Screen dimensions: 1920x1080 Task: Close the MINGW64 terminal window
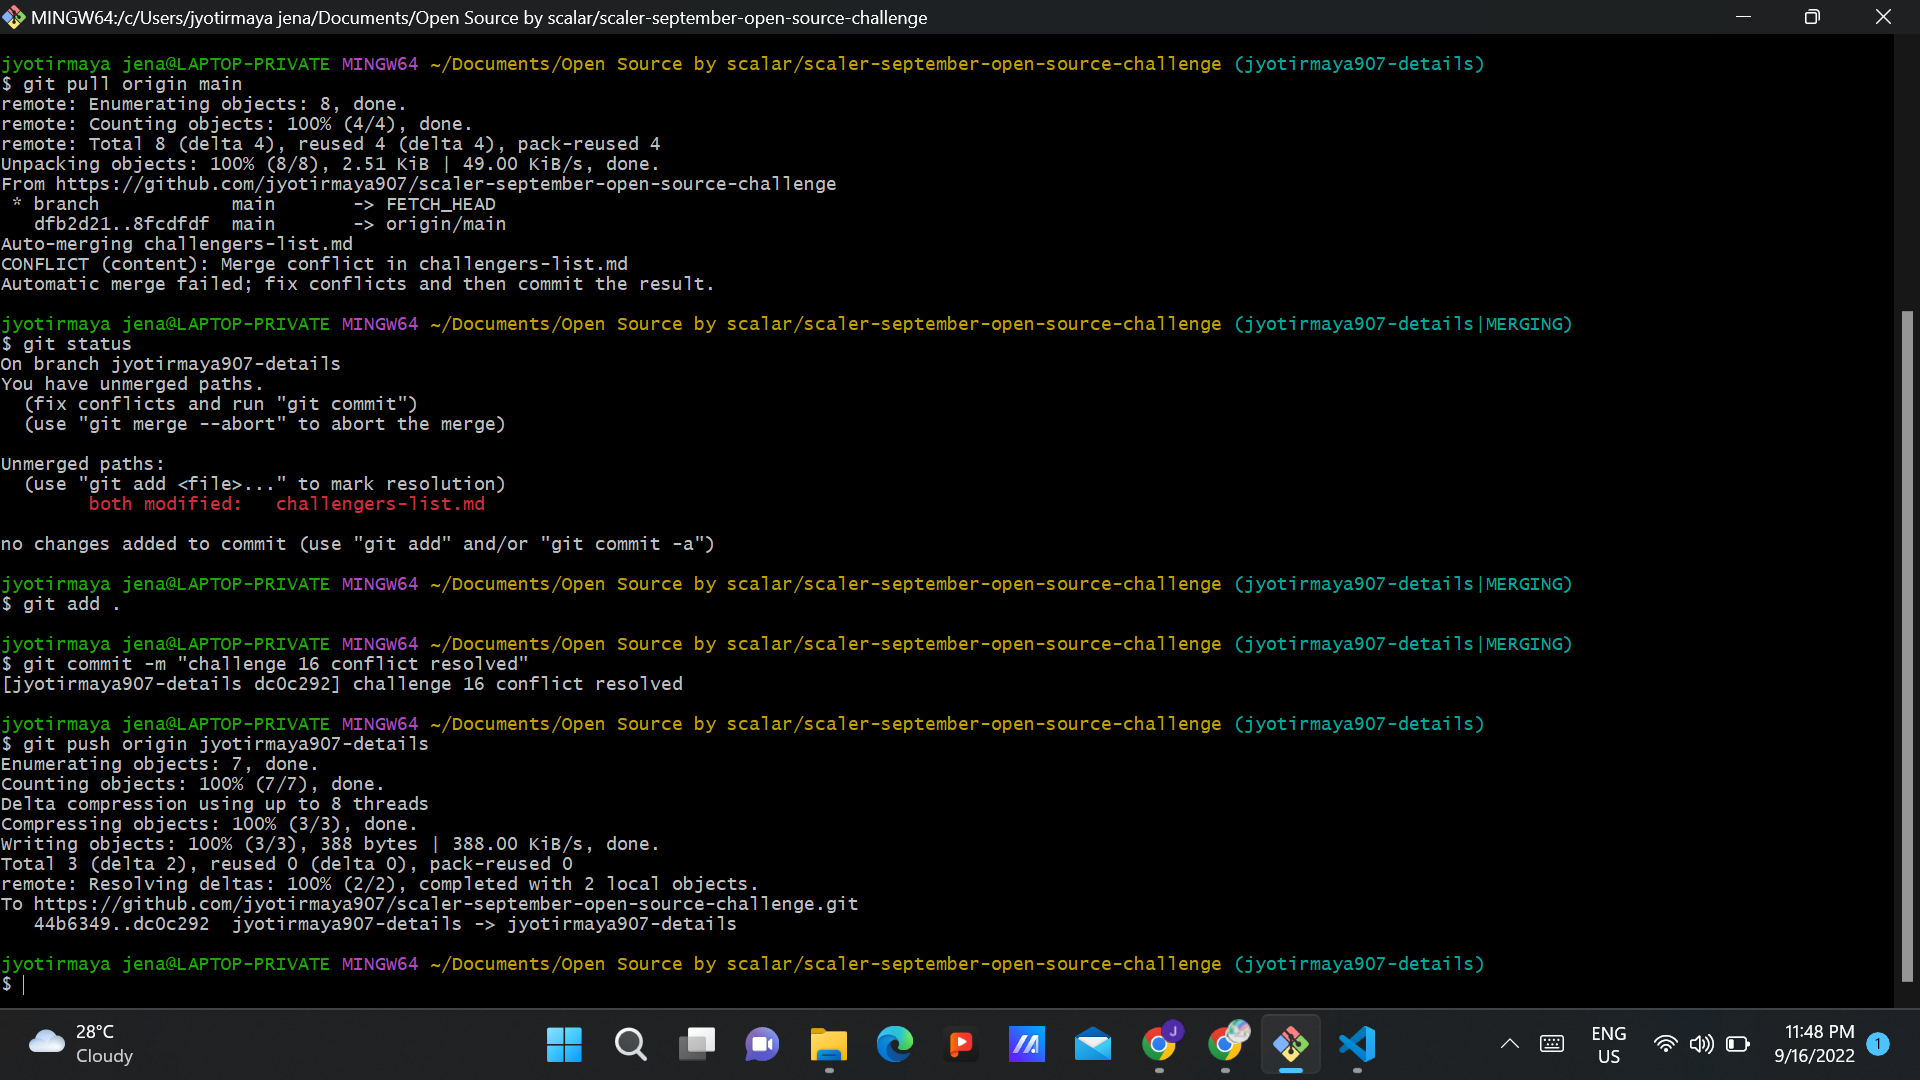[x=1883, y=17]
